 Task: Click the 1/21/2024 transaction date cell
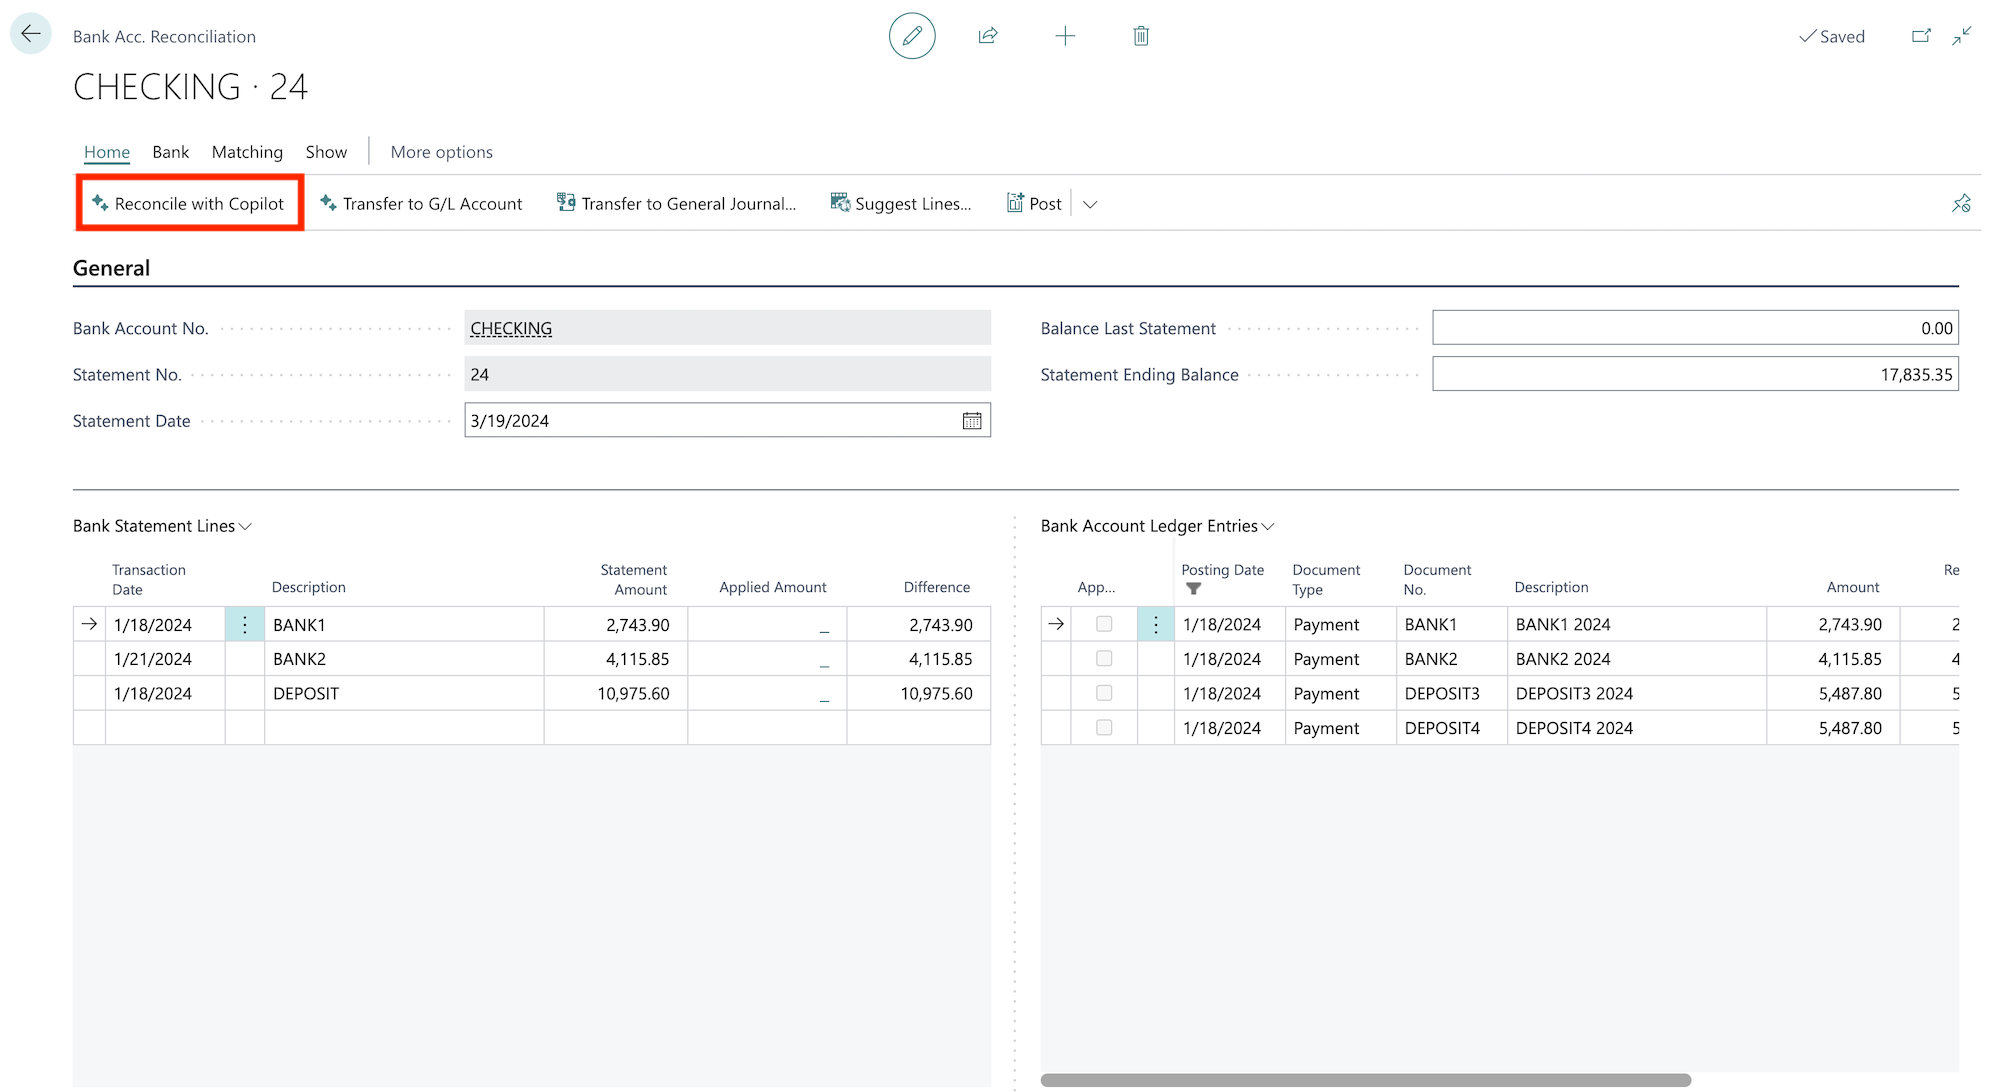click(165, 659)
